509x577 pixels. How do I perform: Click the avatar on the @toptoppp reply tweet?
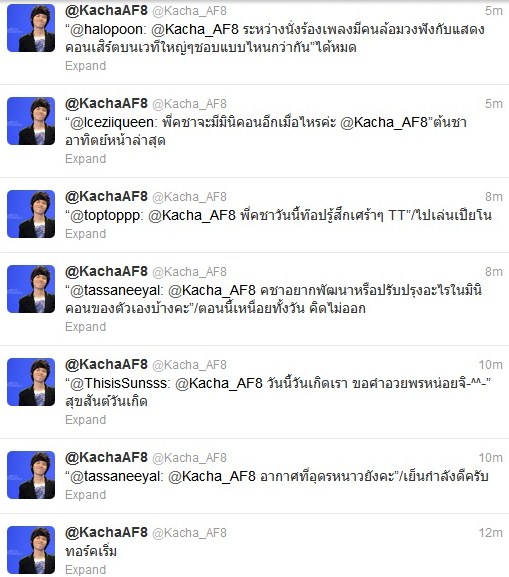[31, 214]
